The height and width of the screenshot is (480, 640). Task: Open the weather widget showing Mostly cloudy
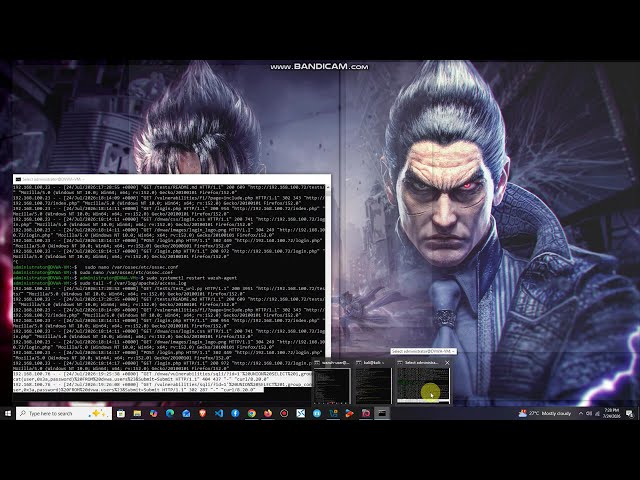(544, 413)
